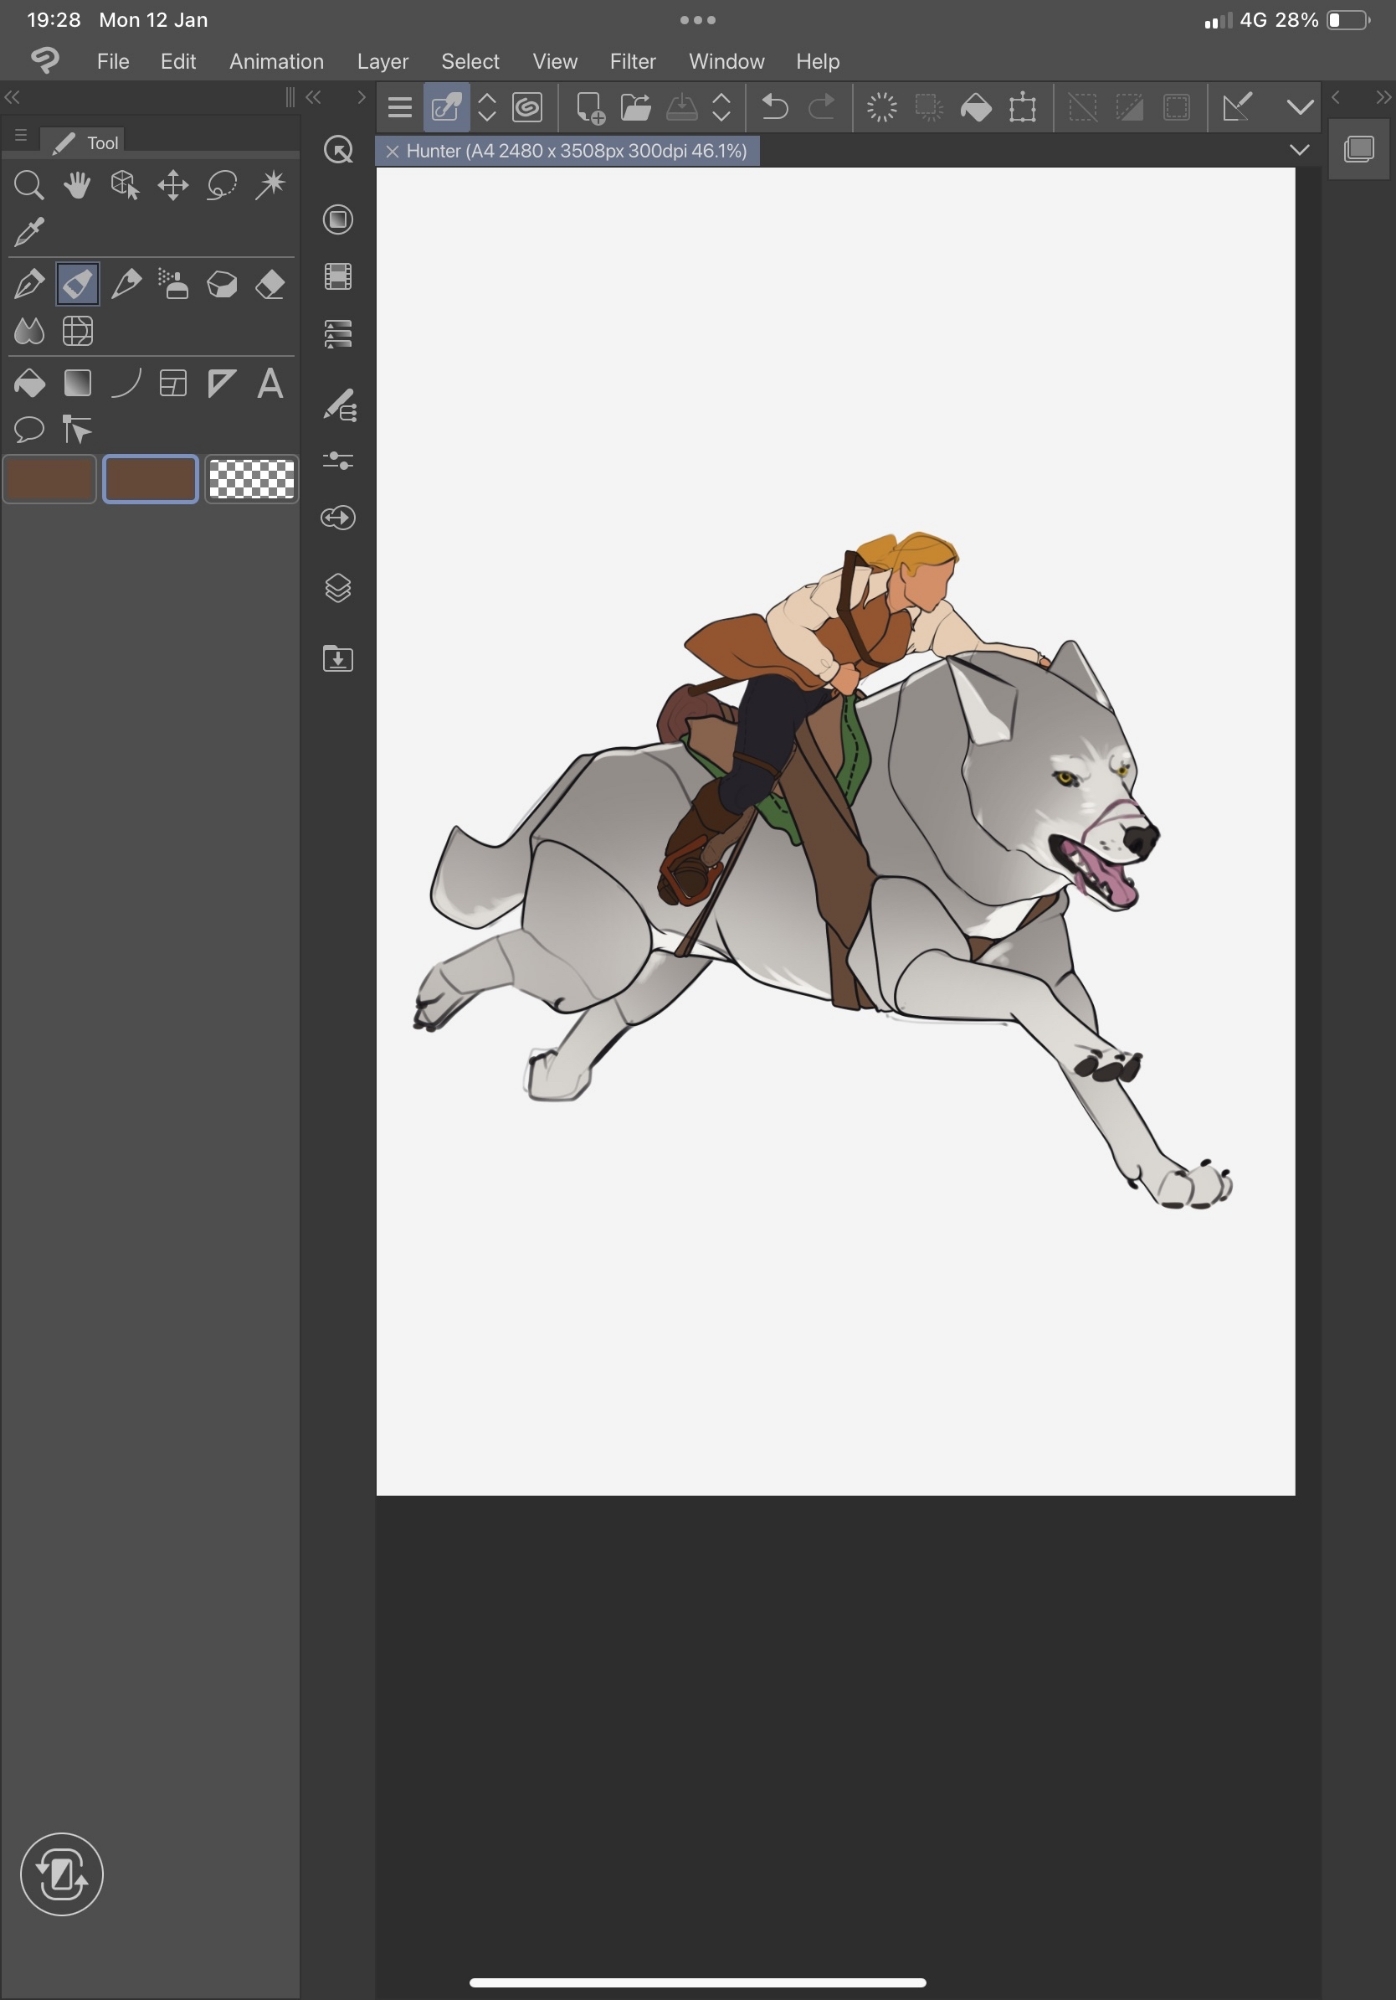This screenshot has width=1396, height=2000.
Task: Open the Filter menu
Action: [x=632, y=61]
